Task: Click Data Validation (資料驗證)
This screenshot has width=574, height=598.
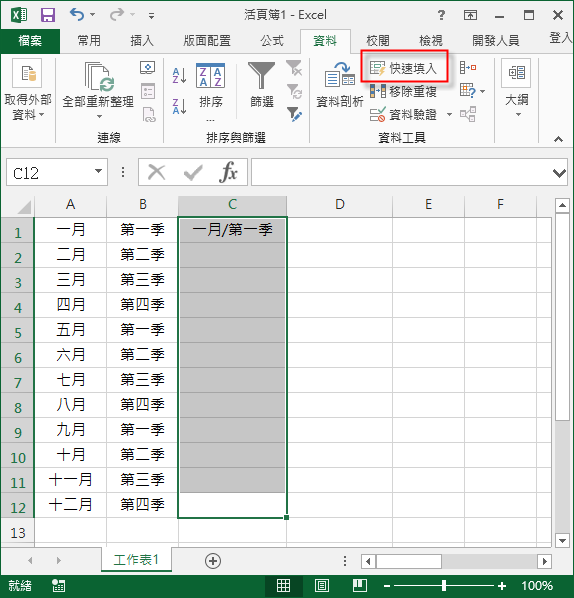Action: pyautogui.click(x=404, y=114)
